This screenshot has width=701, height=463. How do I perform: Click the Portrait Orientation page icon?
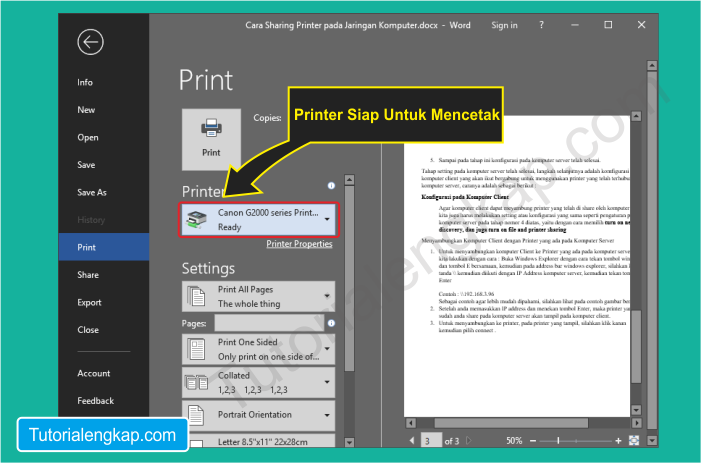tap(196, 415)
